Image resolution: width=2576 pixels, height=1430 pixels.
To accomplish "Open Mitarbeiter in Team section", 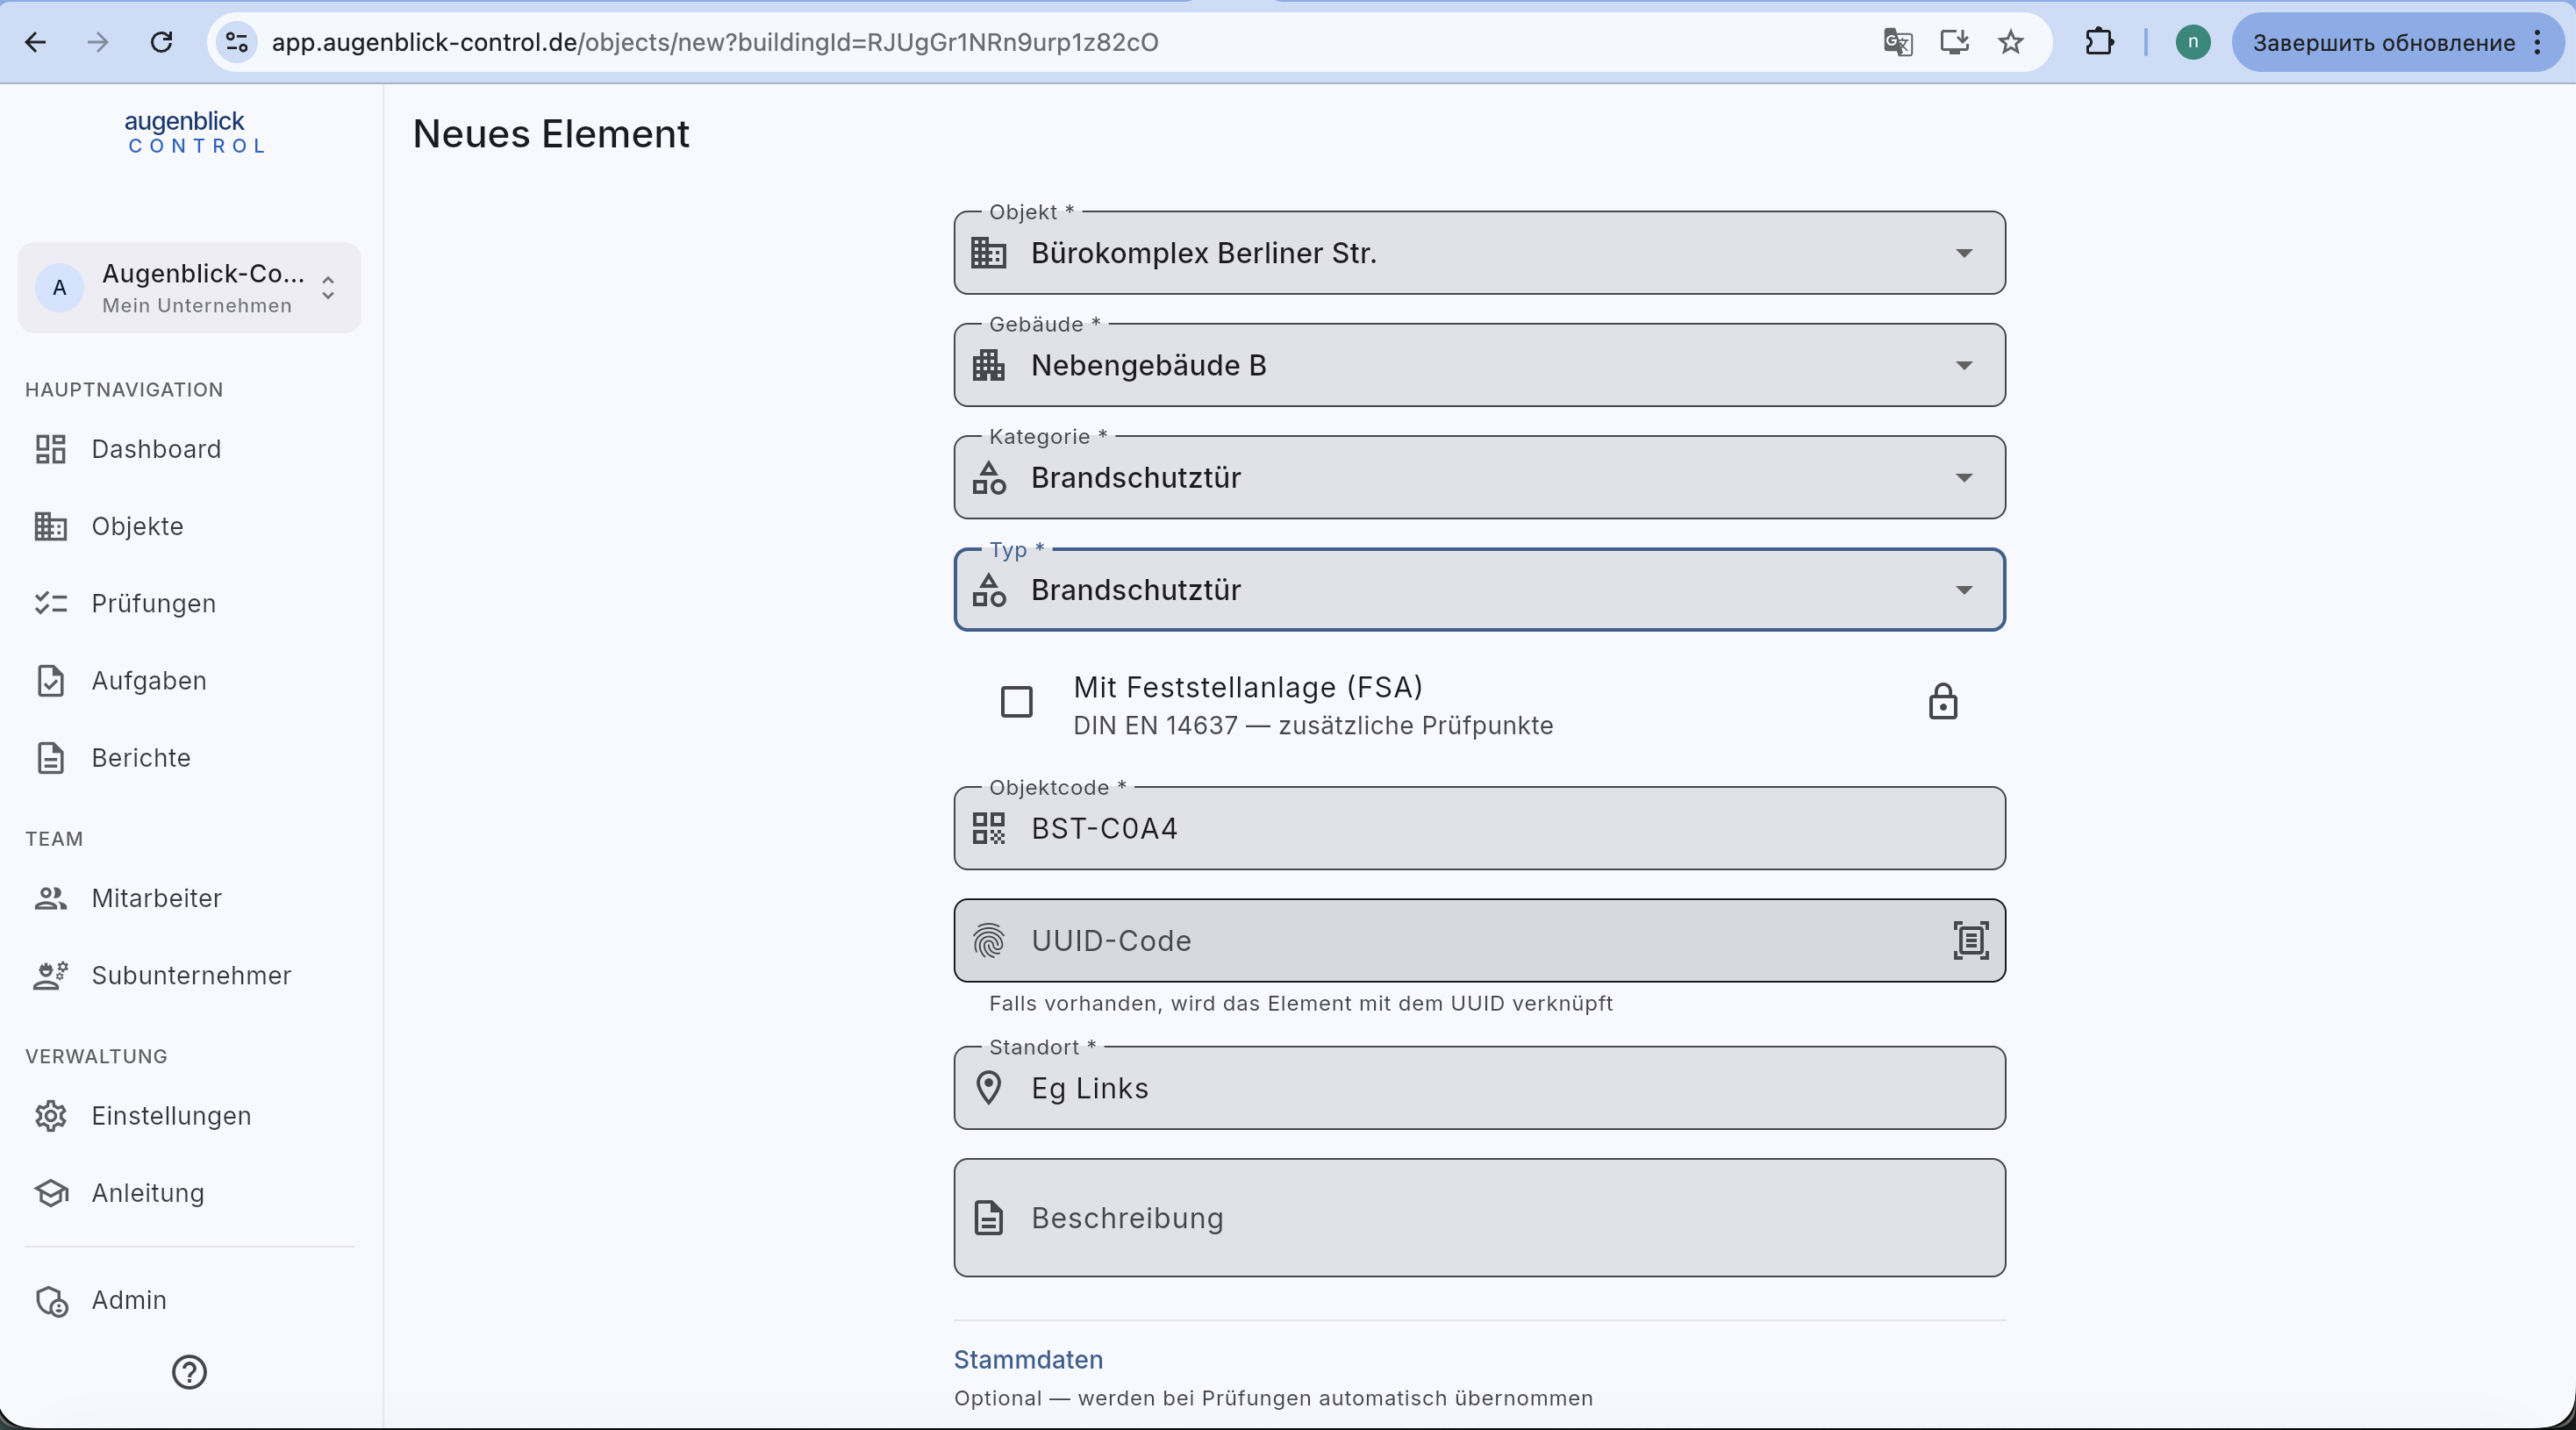I will pos(190,898).
